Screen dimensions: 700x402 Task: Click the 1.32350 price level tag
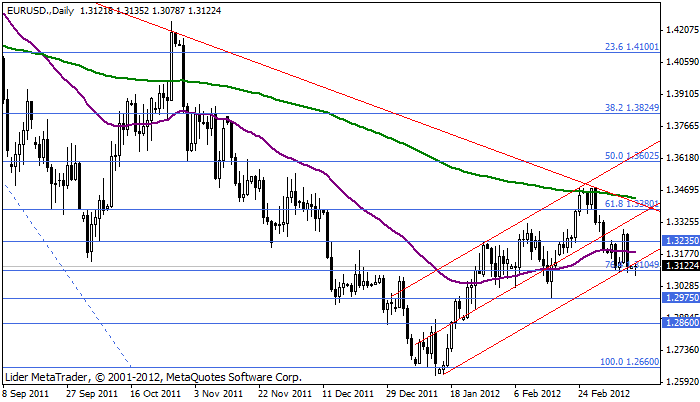[681, 241]
